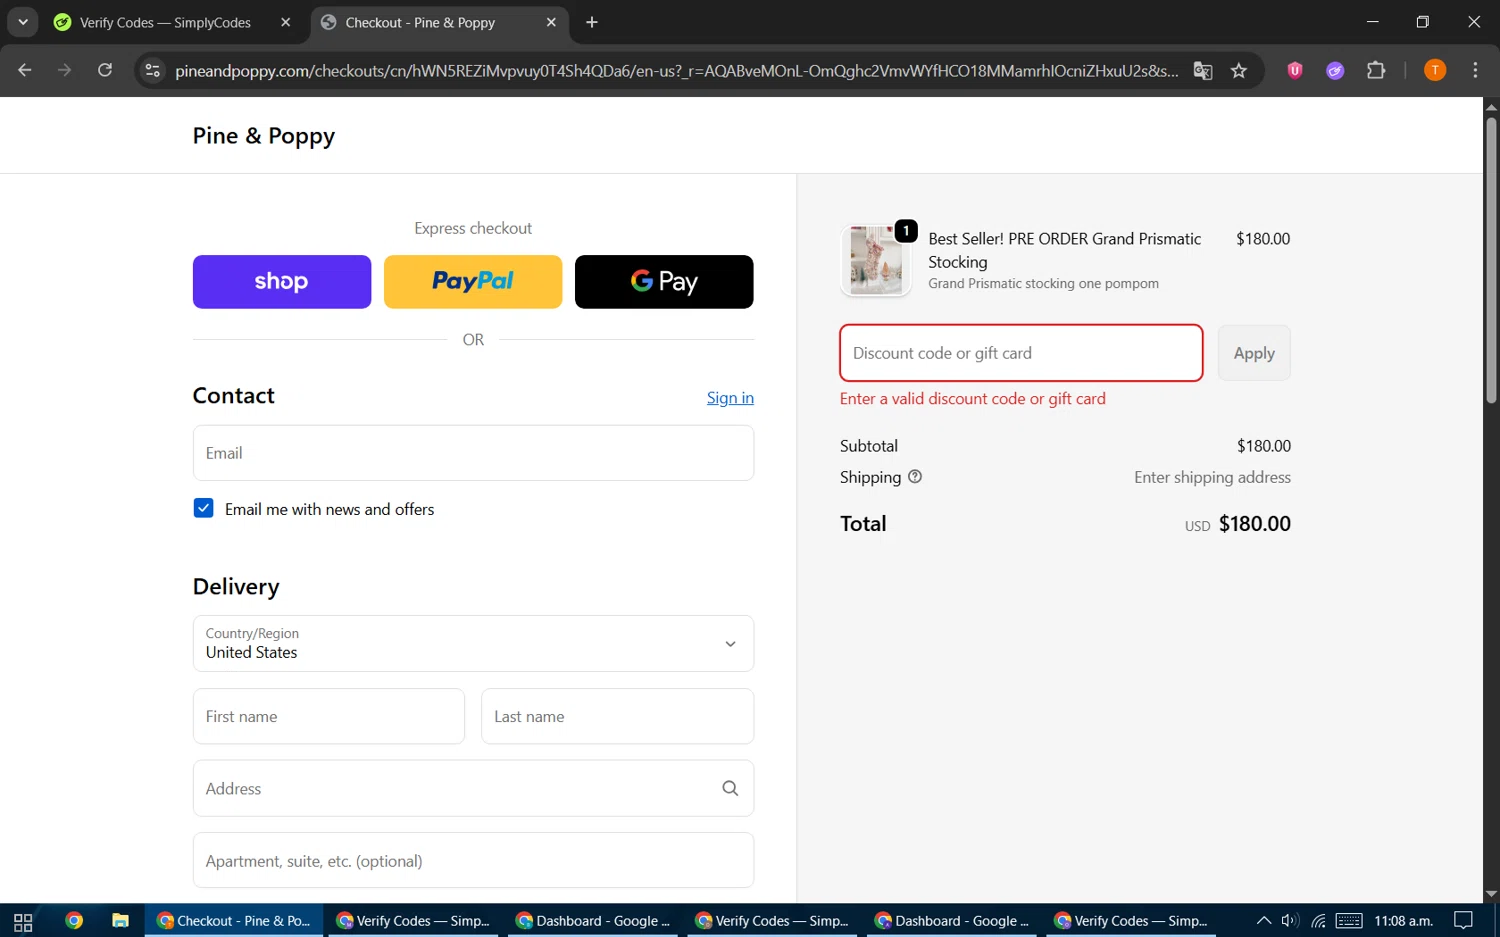Focus the Discount code or gift card field
This screenshot has width=1500, height=937.
[1021, 353]
